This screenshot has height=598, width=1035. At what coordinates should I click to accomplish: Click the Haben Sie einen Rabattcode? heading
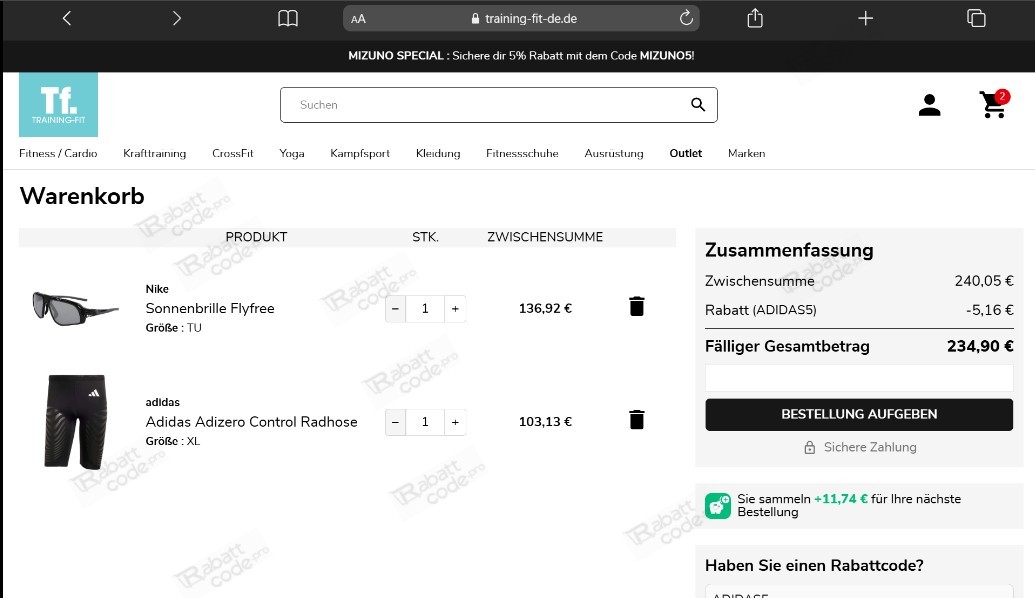point(814,566)
